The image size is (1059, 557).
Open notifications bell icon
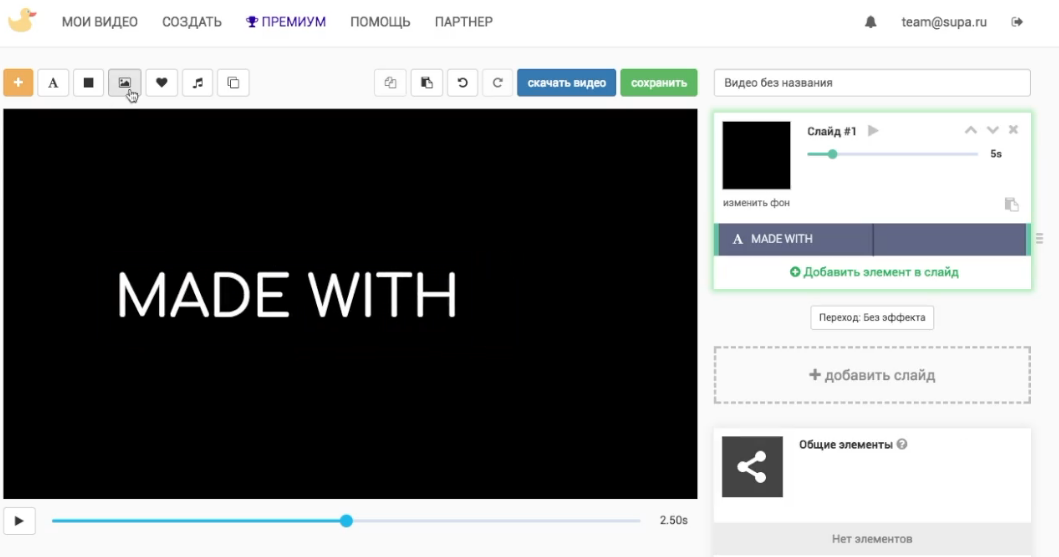(x=870, y=22)
